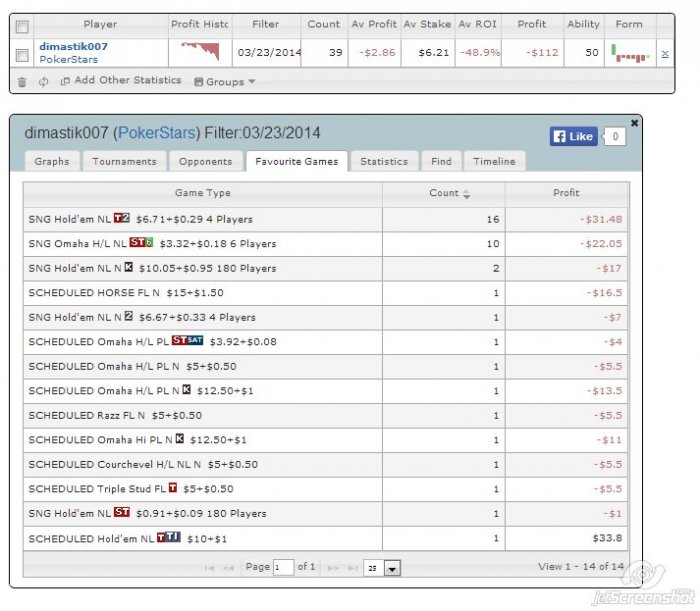Go to first page of results
The height and width of the screenshot is (611, 700).
(209, 568)
